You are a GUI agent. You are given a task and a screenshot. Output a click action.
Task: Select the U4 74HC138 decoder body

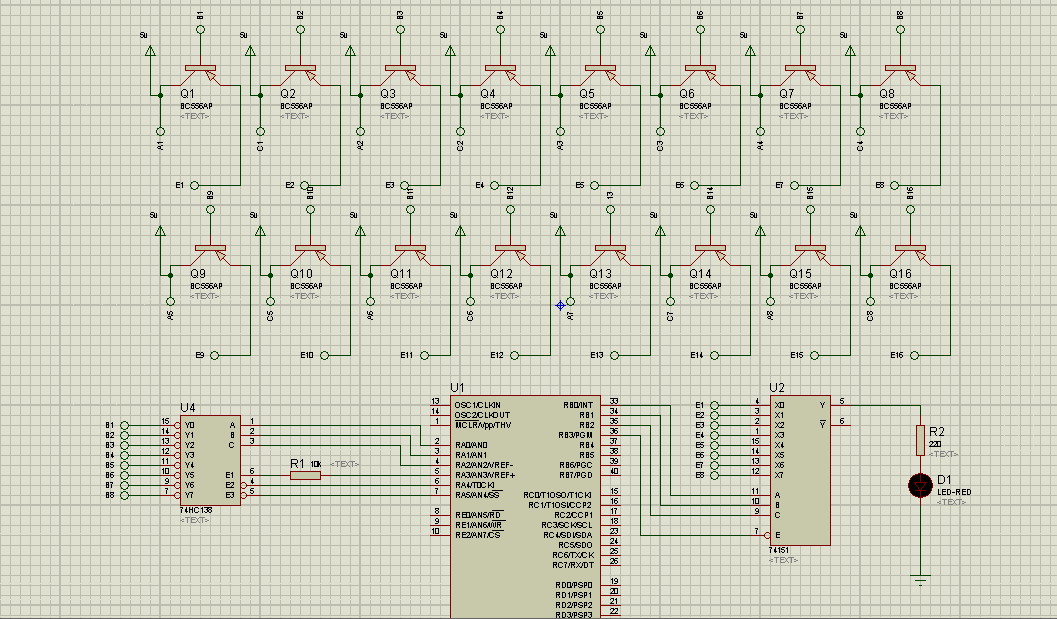click(x=210, y=460)
